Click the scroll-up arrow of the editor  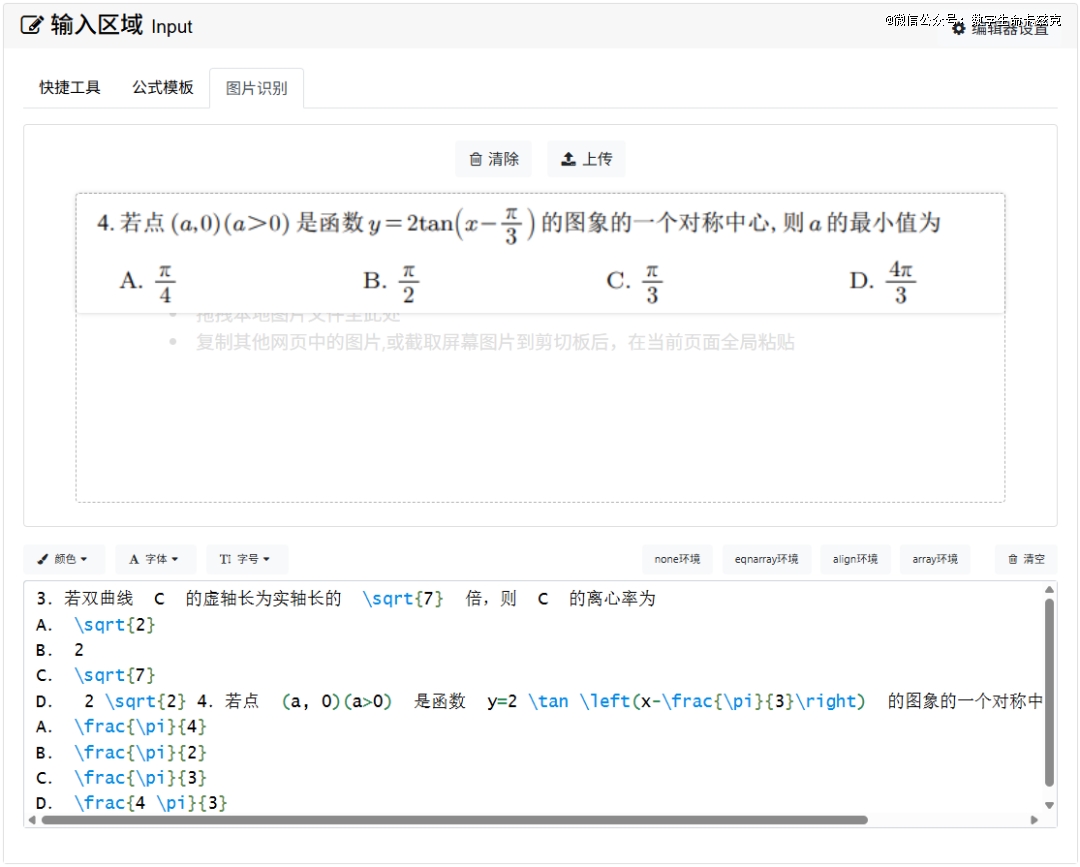coord(1049,589)
